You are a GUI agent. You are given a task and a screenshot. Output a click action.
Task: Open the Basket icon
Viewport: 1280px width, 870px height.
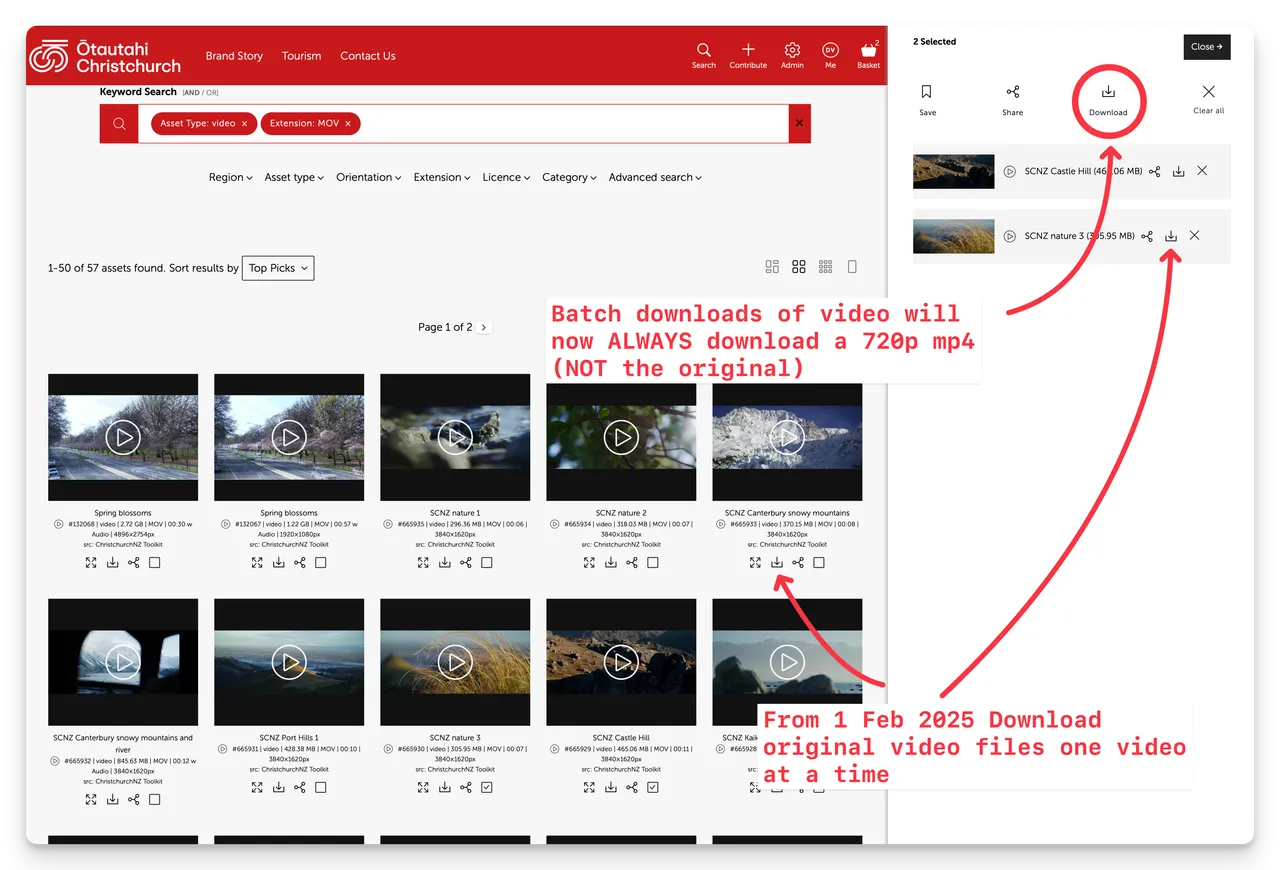point(868,51)
